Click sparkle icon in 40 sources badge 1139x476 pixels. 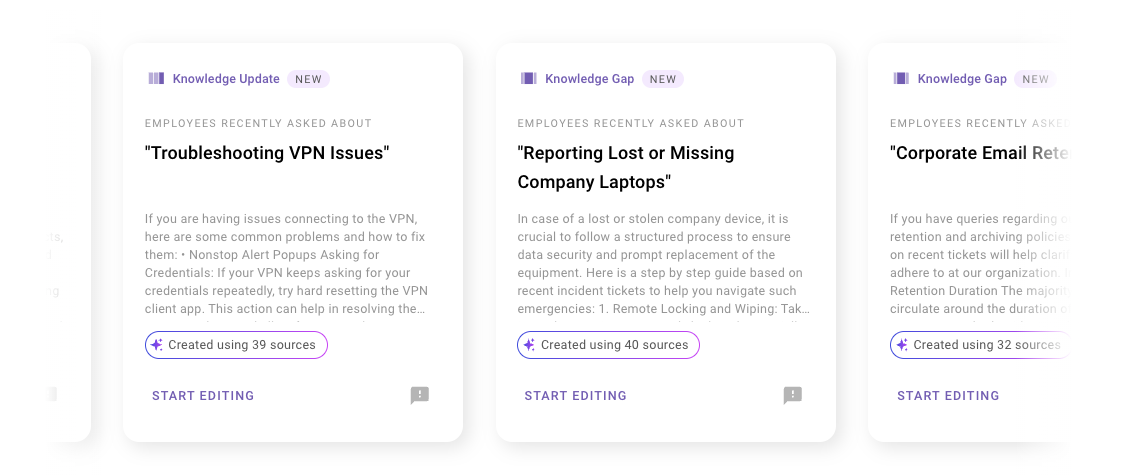(x=529, y=345)
